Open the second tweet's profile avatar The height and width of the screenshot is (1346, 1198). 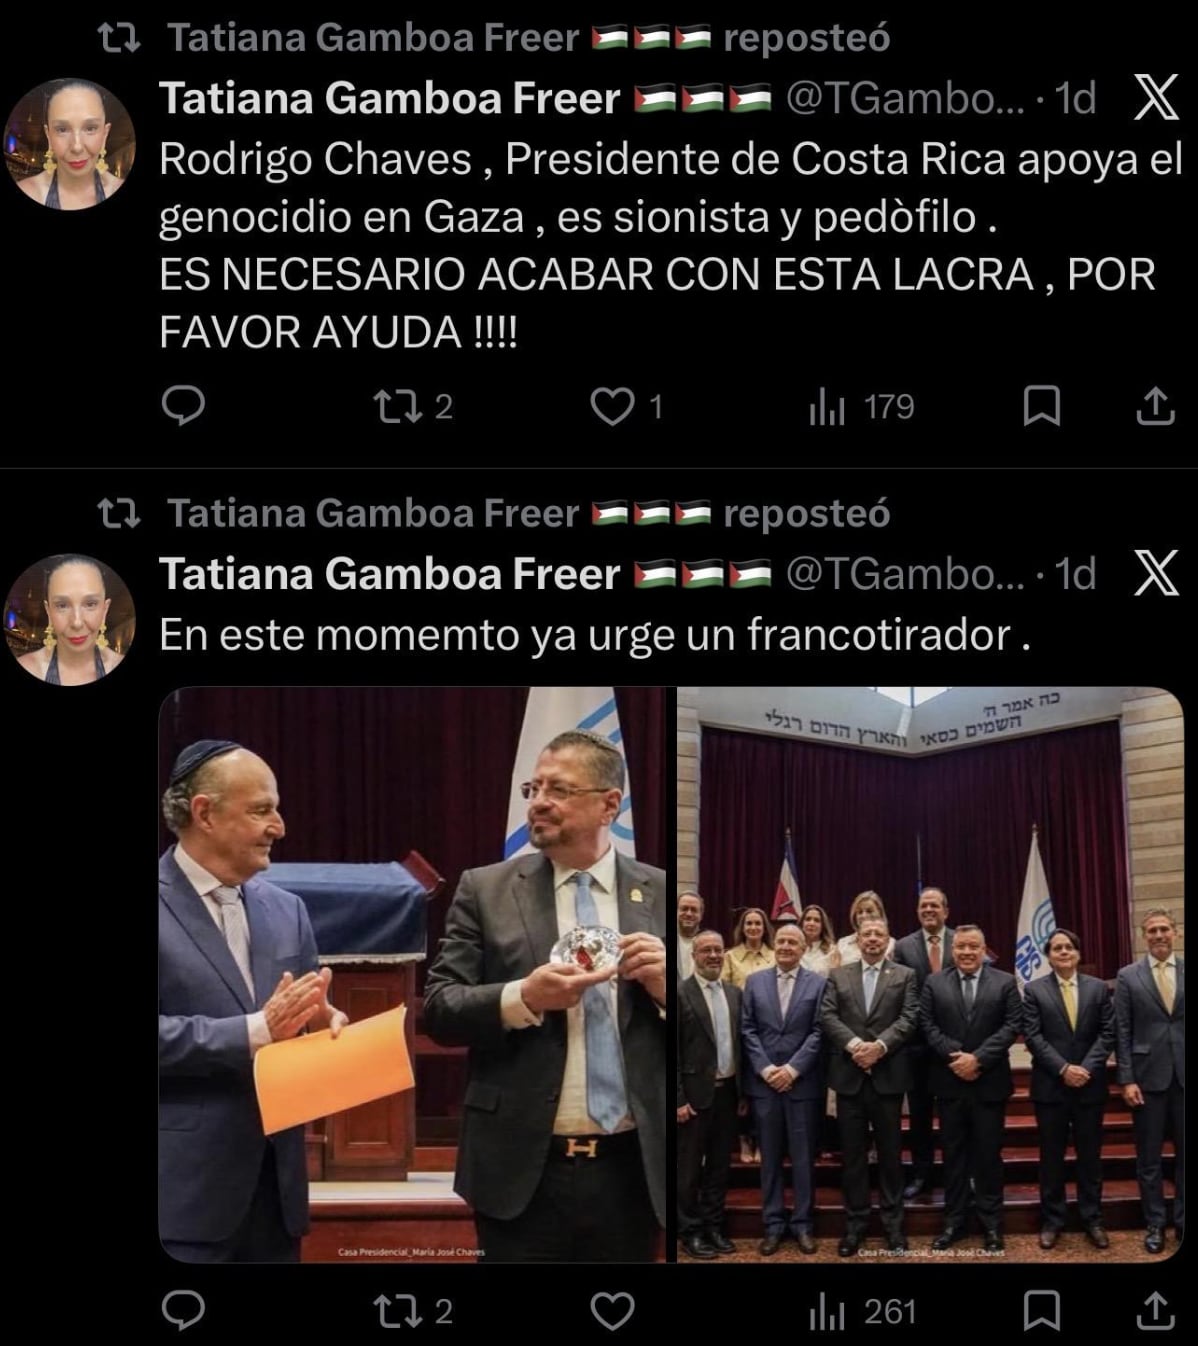(x=70, y=620)
